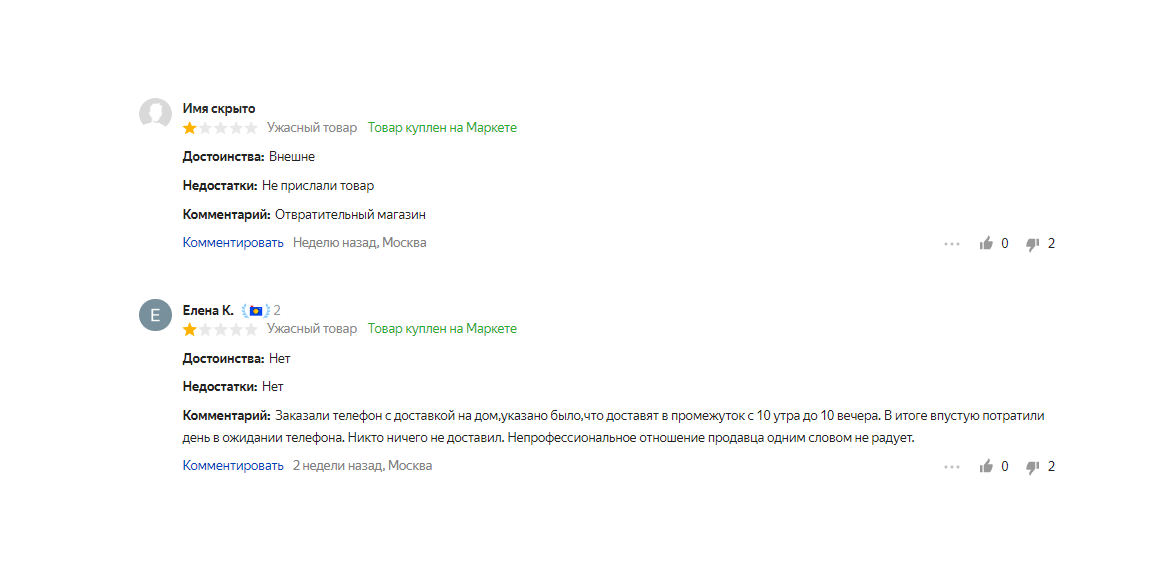The height and width of the screenshot is (567, 1173).
Task: Click first review's Товар куплен на Маркете label
Action: [442, 127]
